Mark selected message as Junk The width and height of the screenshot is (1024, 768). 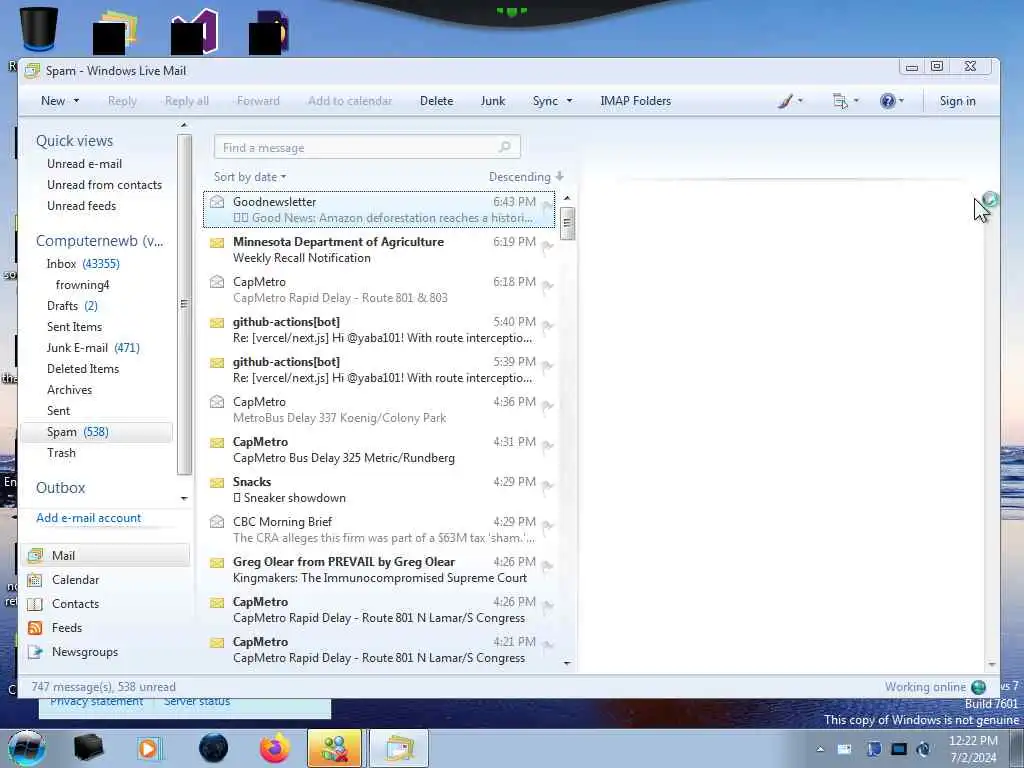coord(492,101)
